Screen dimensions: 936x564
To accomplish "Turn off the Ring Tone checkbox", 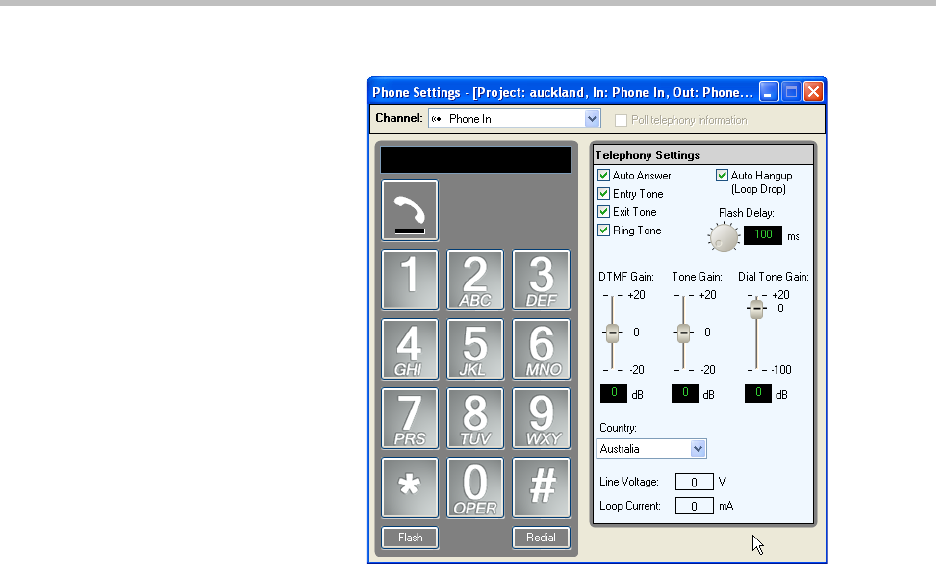I will (x=603, y=230).
